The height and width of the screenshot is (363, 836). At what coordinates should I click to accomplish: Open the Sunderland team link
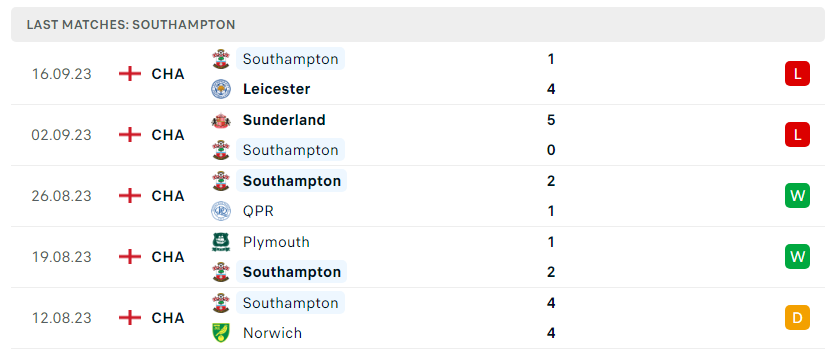284,120
